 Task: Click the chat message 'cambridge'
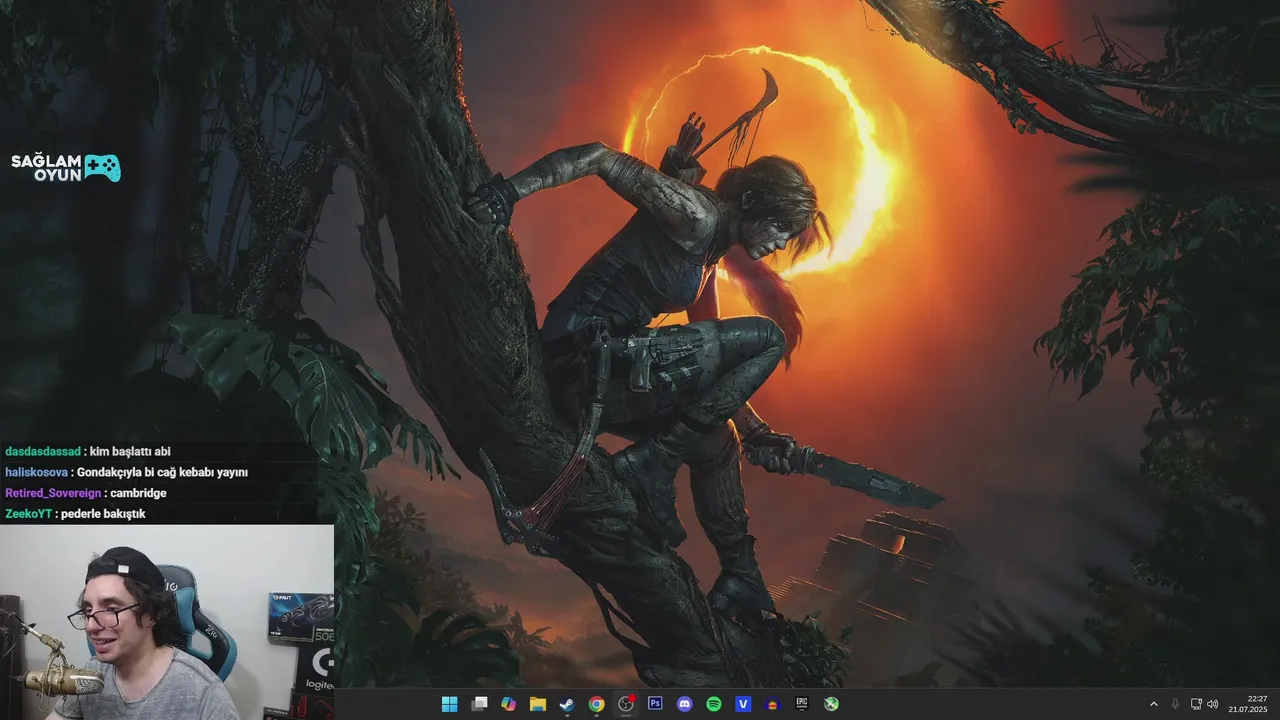coord(138,493)
